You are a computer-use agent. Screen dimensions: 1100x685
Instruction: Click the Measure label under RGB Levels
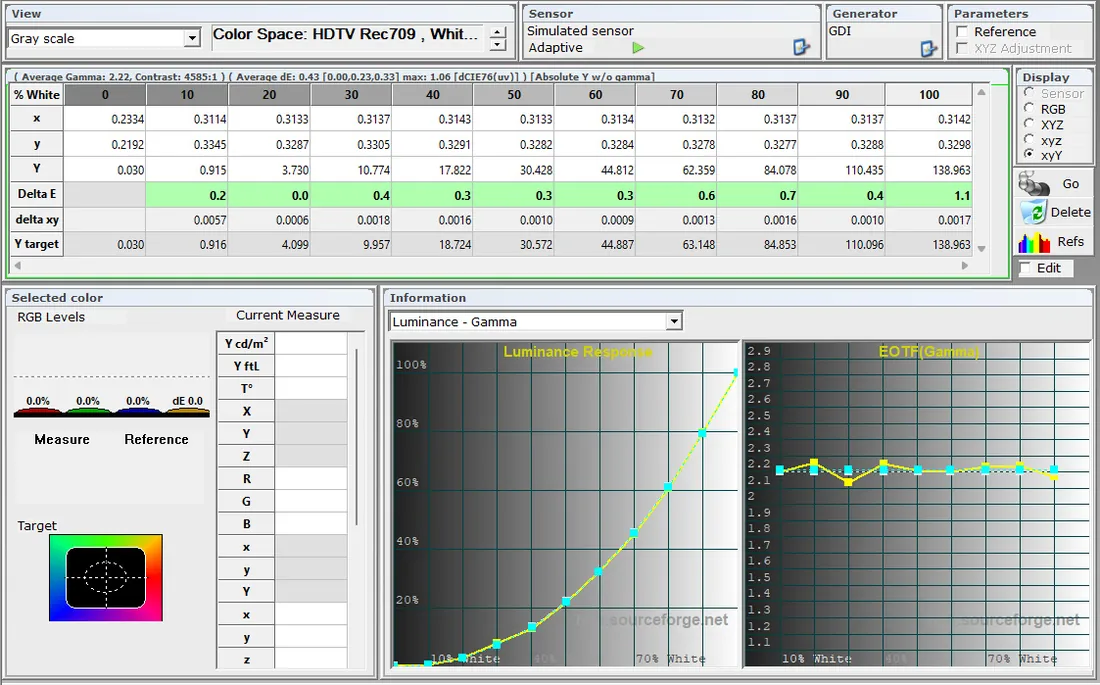point(62,439)
